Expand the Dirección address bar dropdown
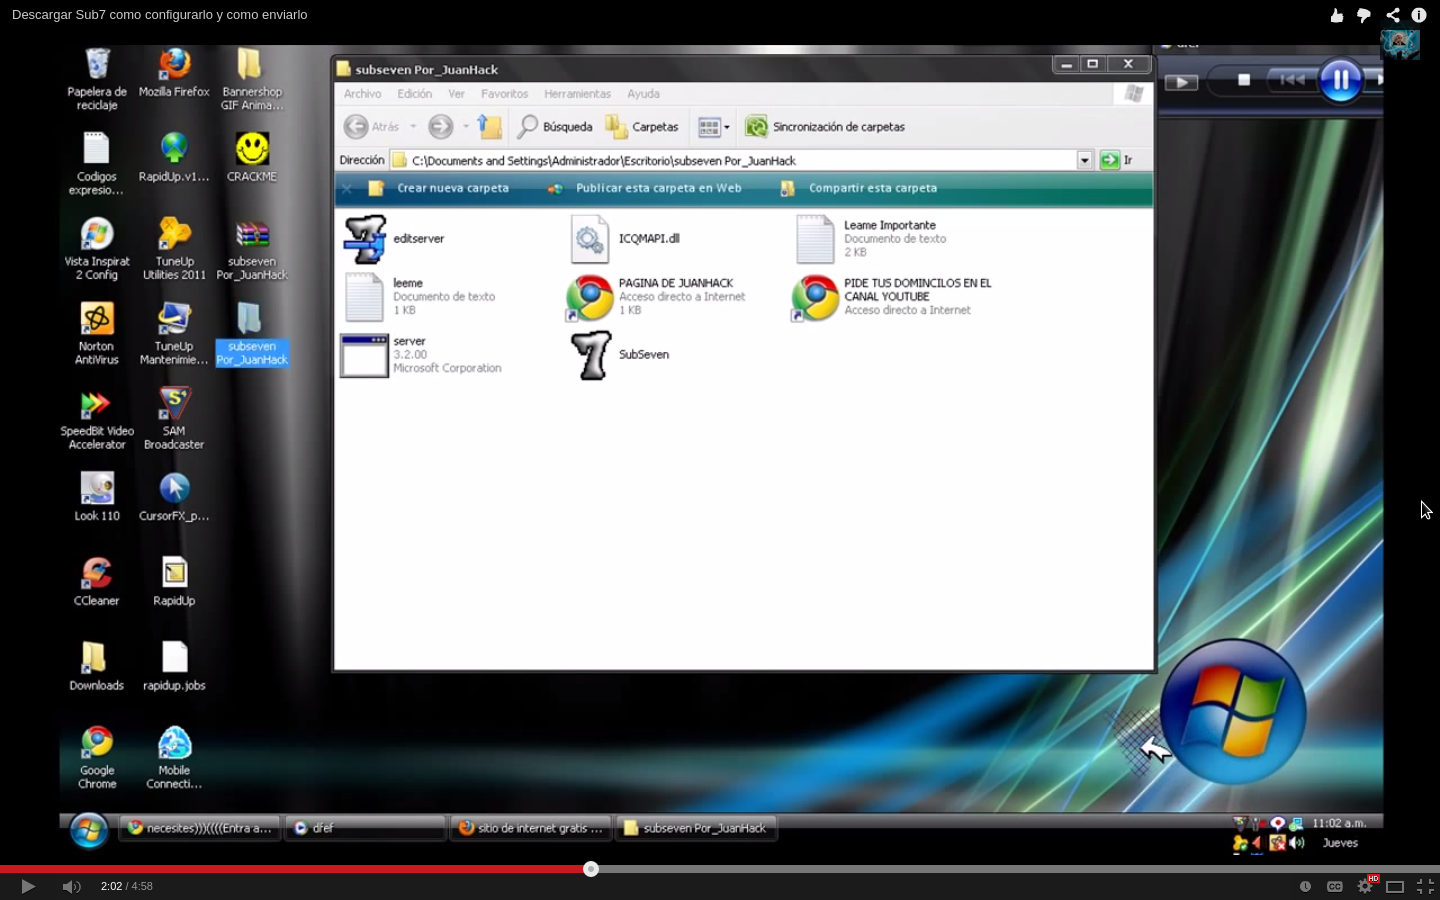 1085,160
